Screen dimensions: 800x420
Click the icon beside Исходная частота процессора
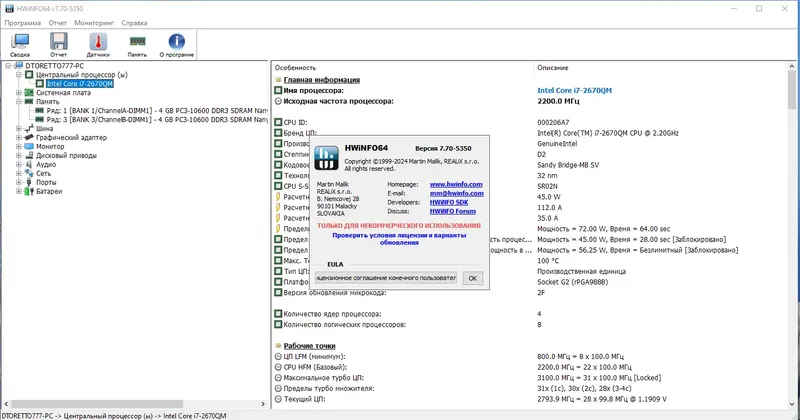pos(278,101)
